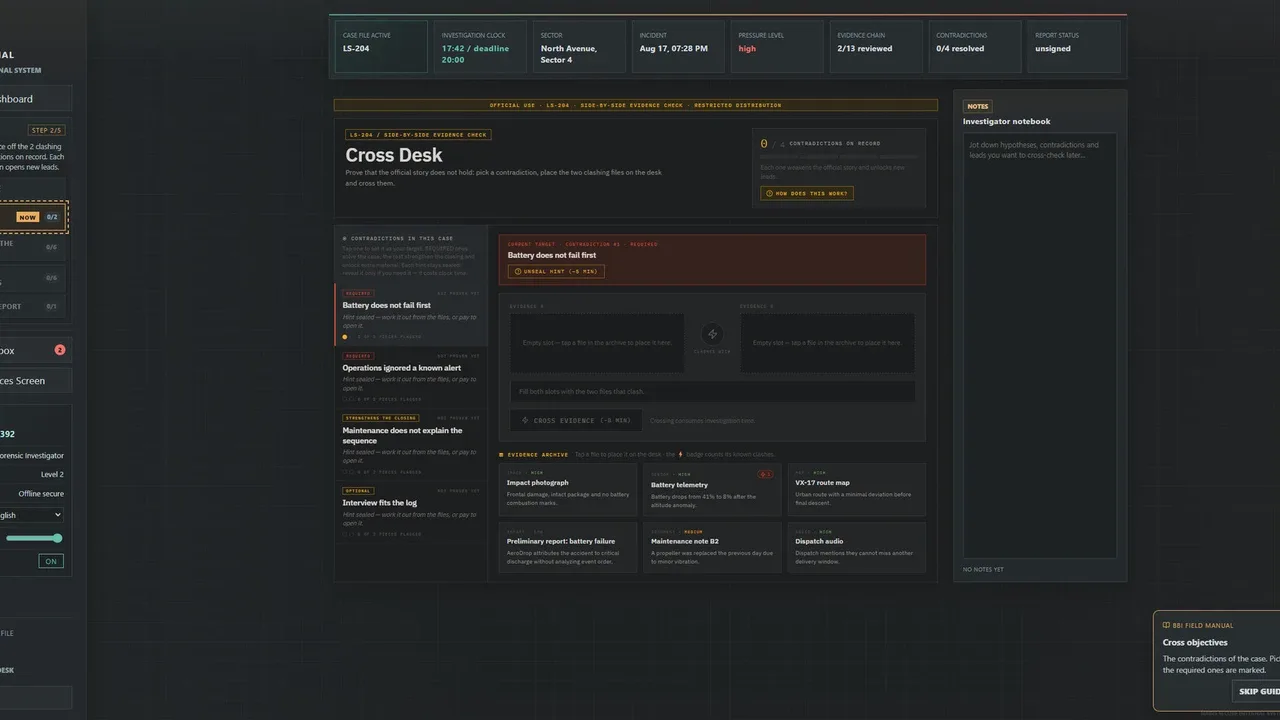The height and width of the screenshot is (720, 1280).
Task: Pick the Battery telemetry evidence card
Action: (712, 489)
